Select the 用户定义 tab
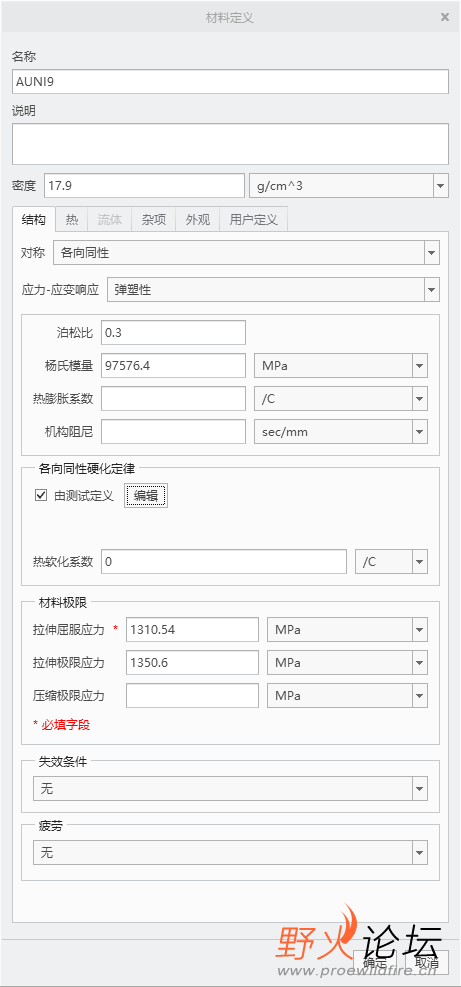The width and height of the screenshot is (461, 987). [253, 220]
